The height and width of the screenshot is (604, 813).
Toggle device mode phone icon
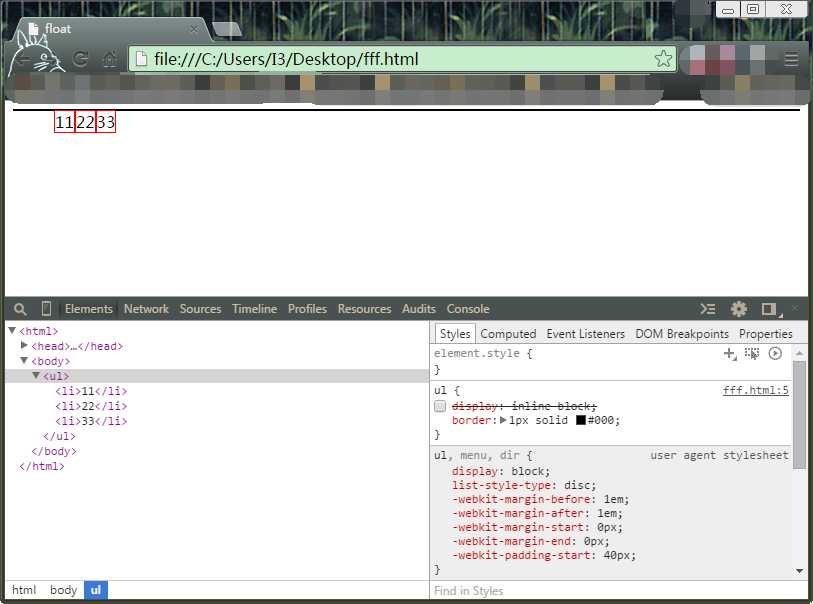pos(46,308)
